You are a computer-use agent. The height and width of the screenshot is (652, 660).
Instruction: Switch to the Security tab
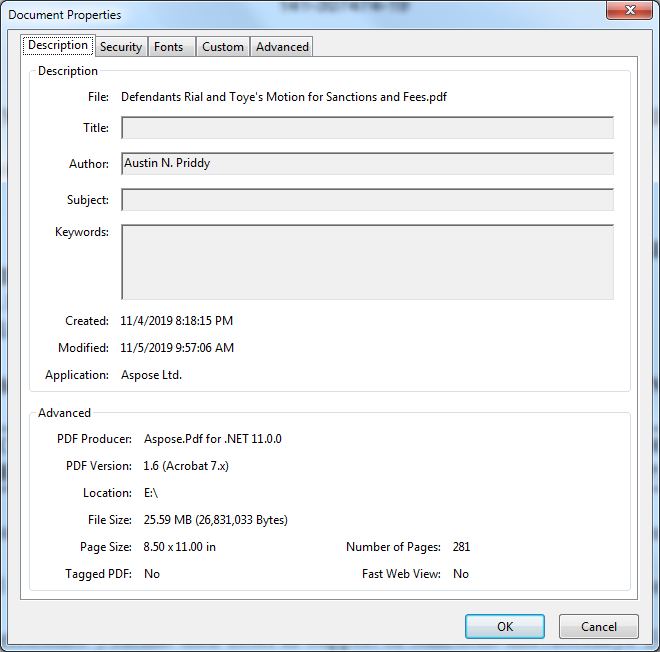tap(121, 47)
